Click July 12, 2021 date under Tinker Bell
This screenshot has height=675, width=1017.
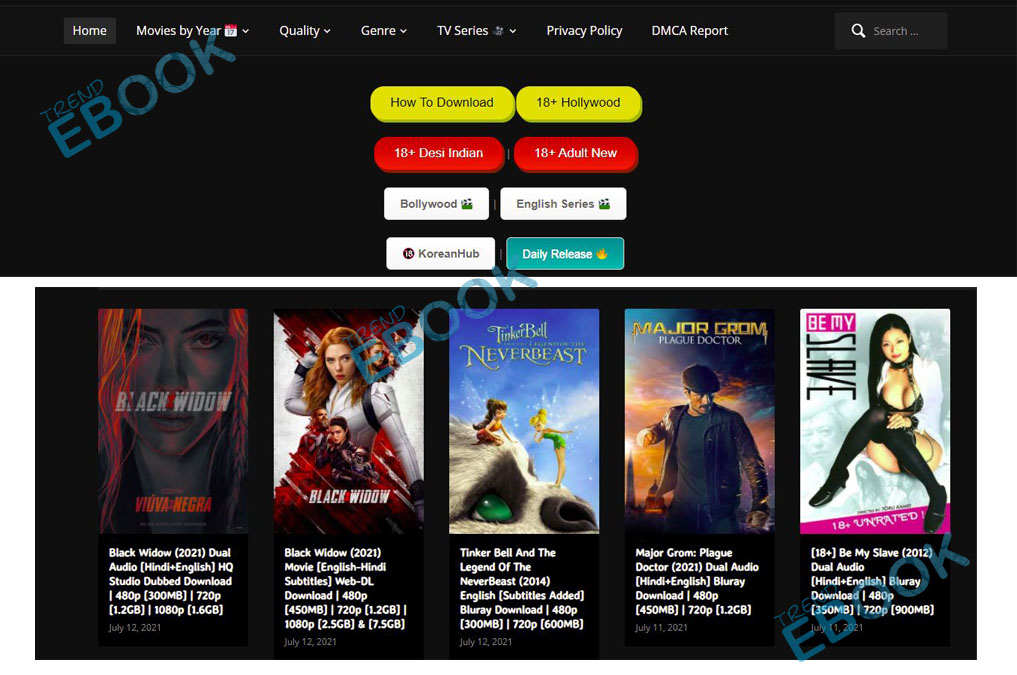point(486,642)
